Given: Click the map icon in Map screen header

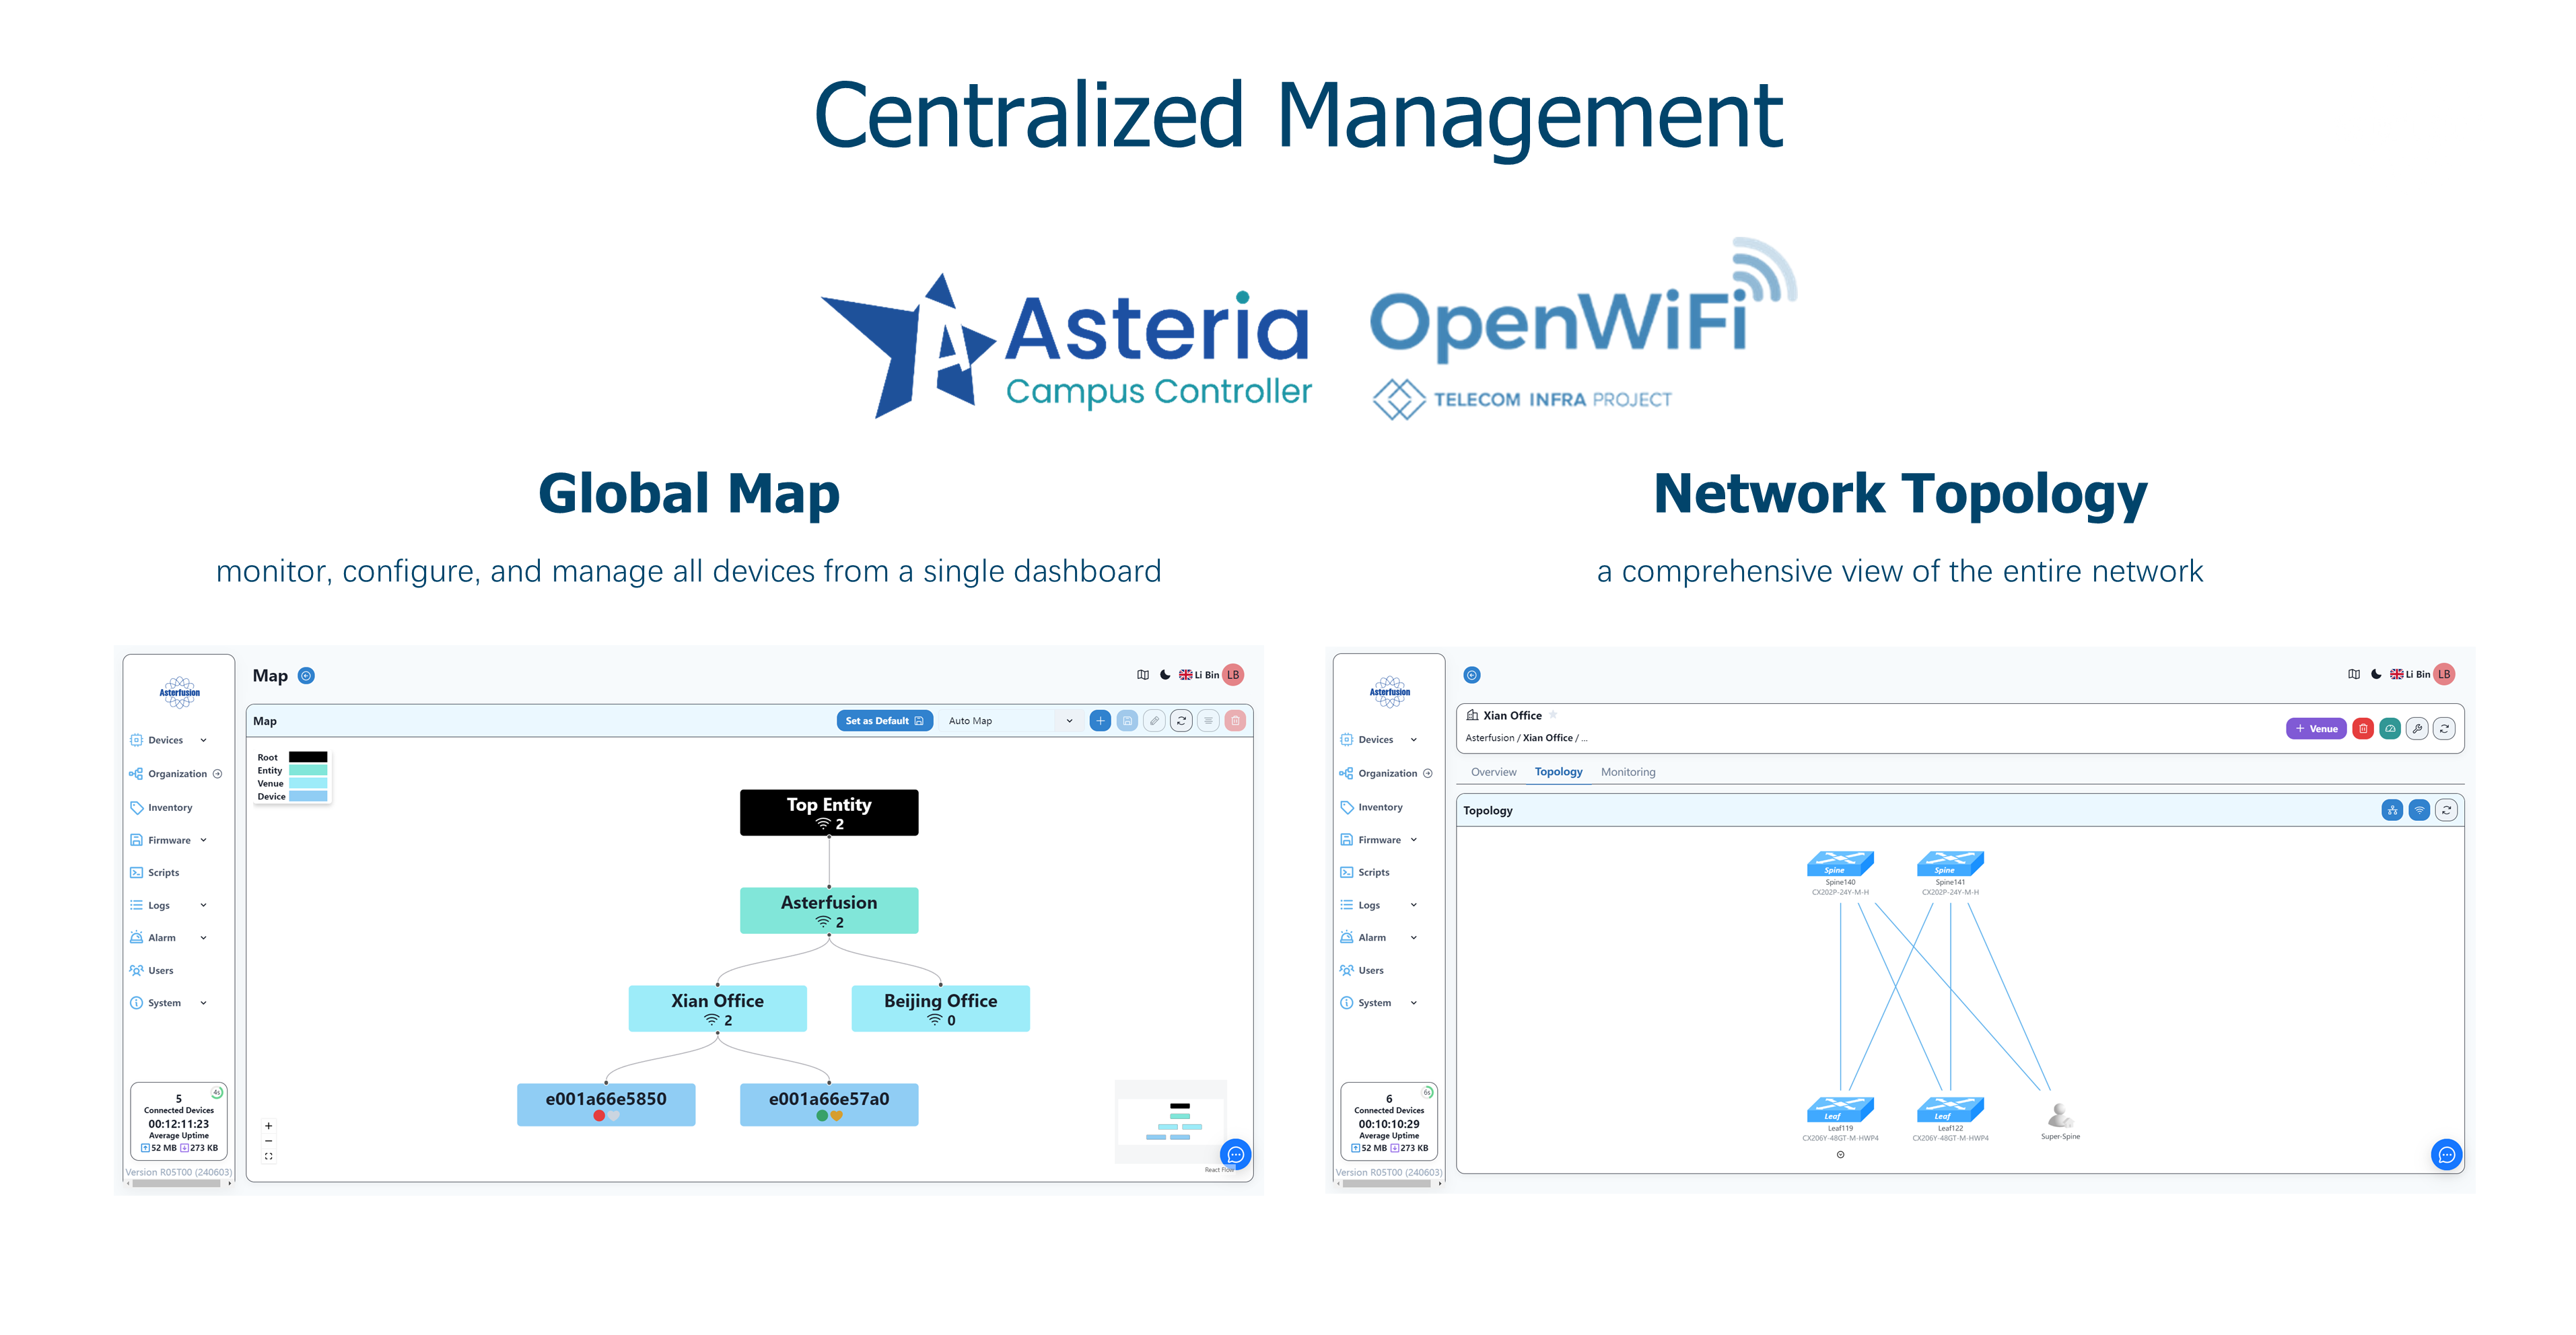Looking at the screenshot, I should (x=1143, y=674).
